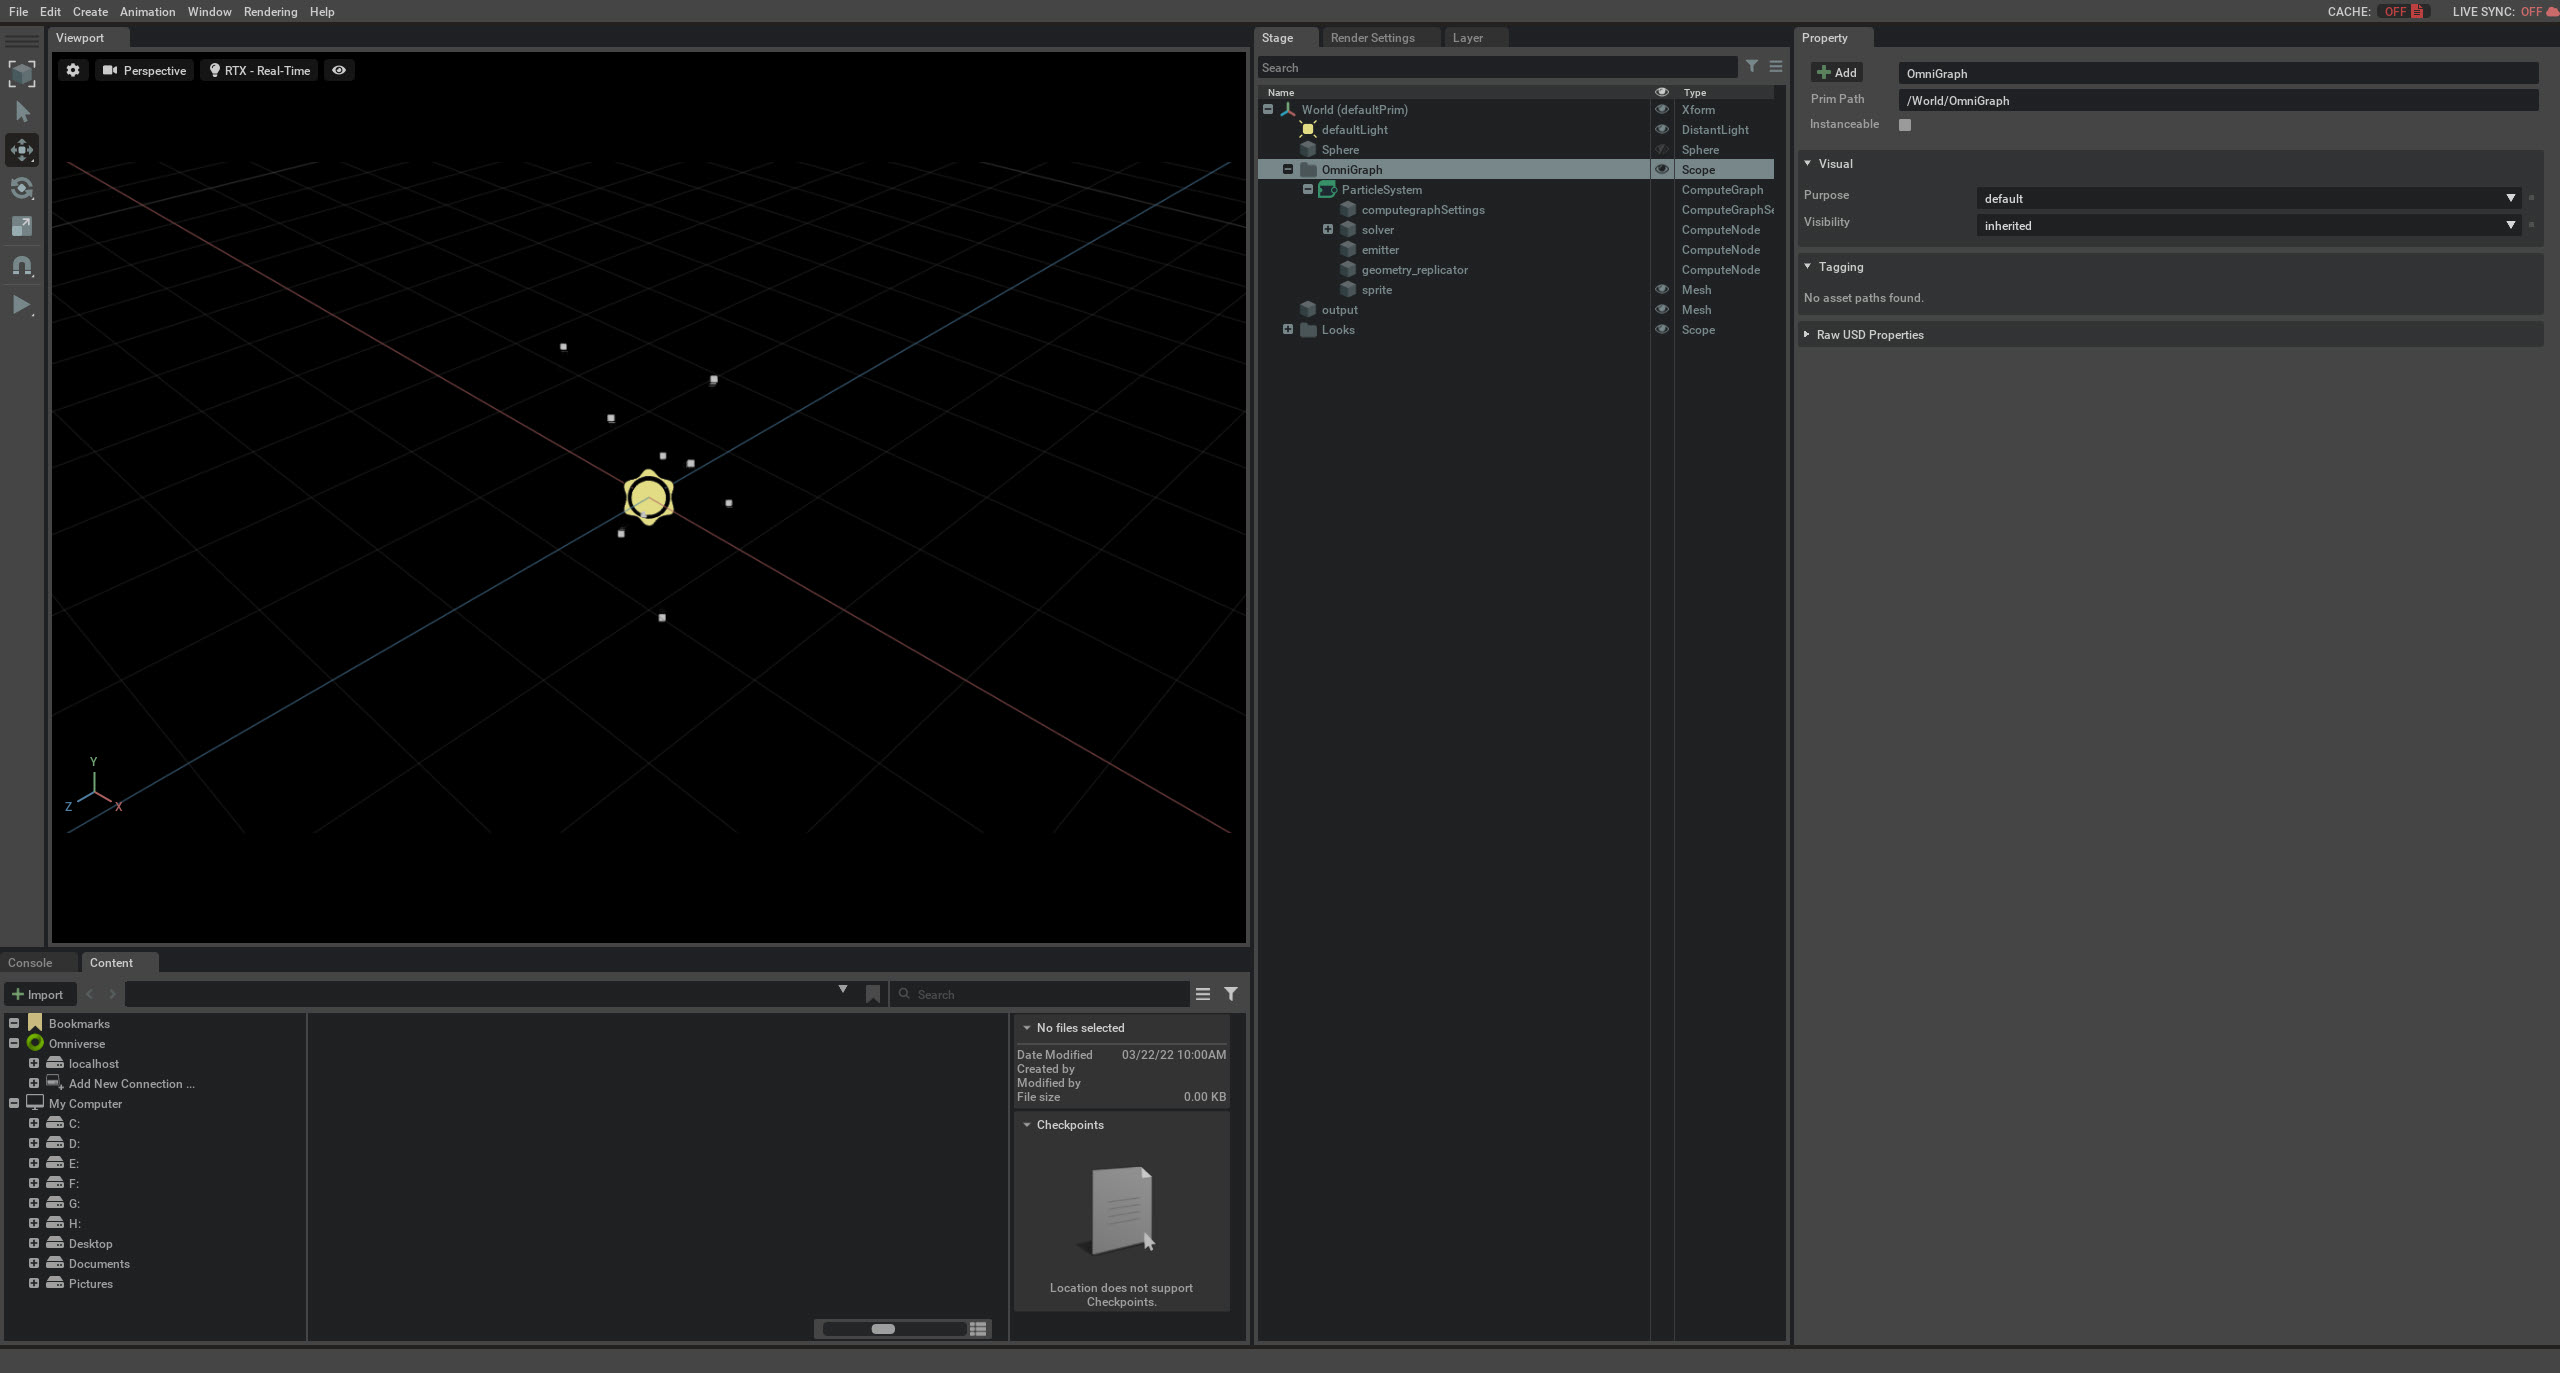Image resolution: width=2560 pixels, height=1373 pixels.
Task: Toggle visibility of OmniGraph scope
Action: click(1661, 169)
